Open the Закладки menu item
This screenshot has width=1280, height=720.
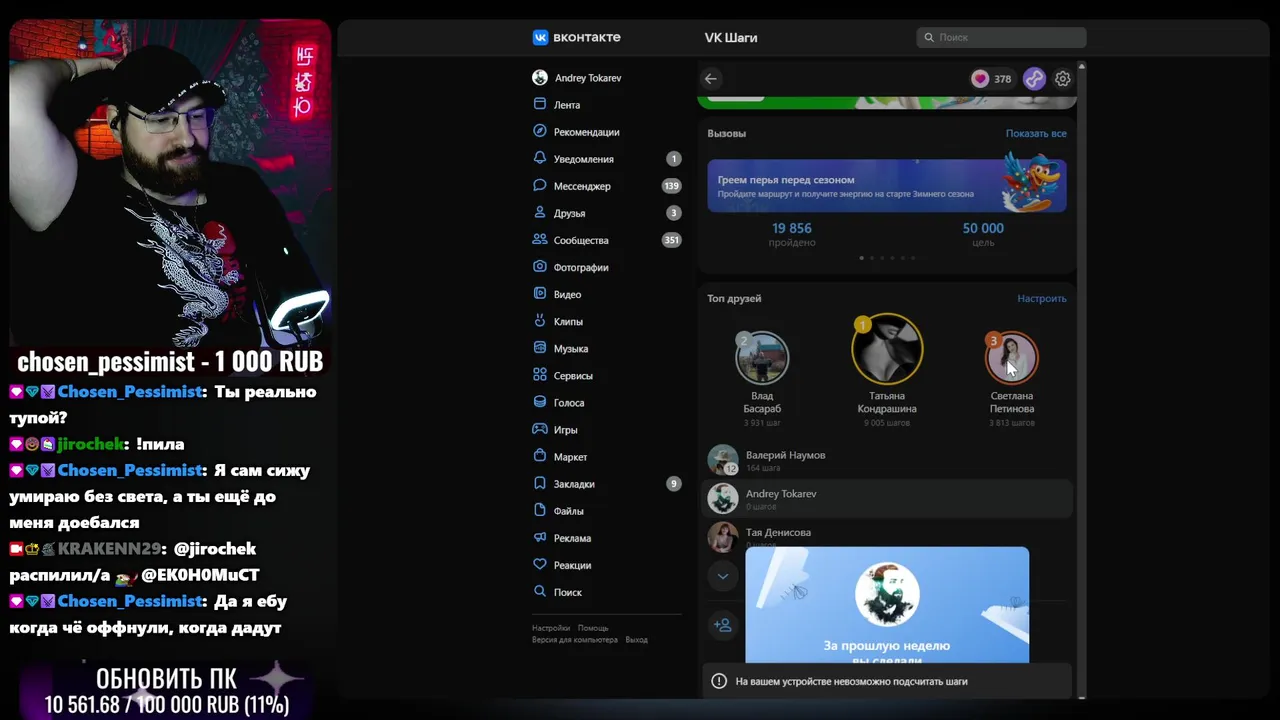click(606, 483)
